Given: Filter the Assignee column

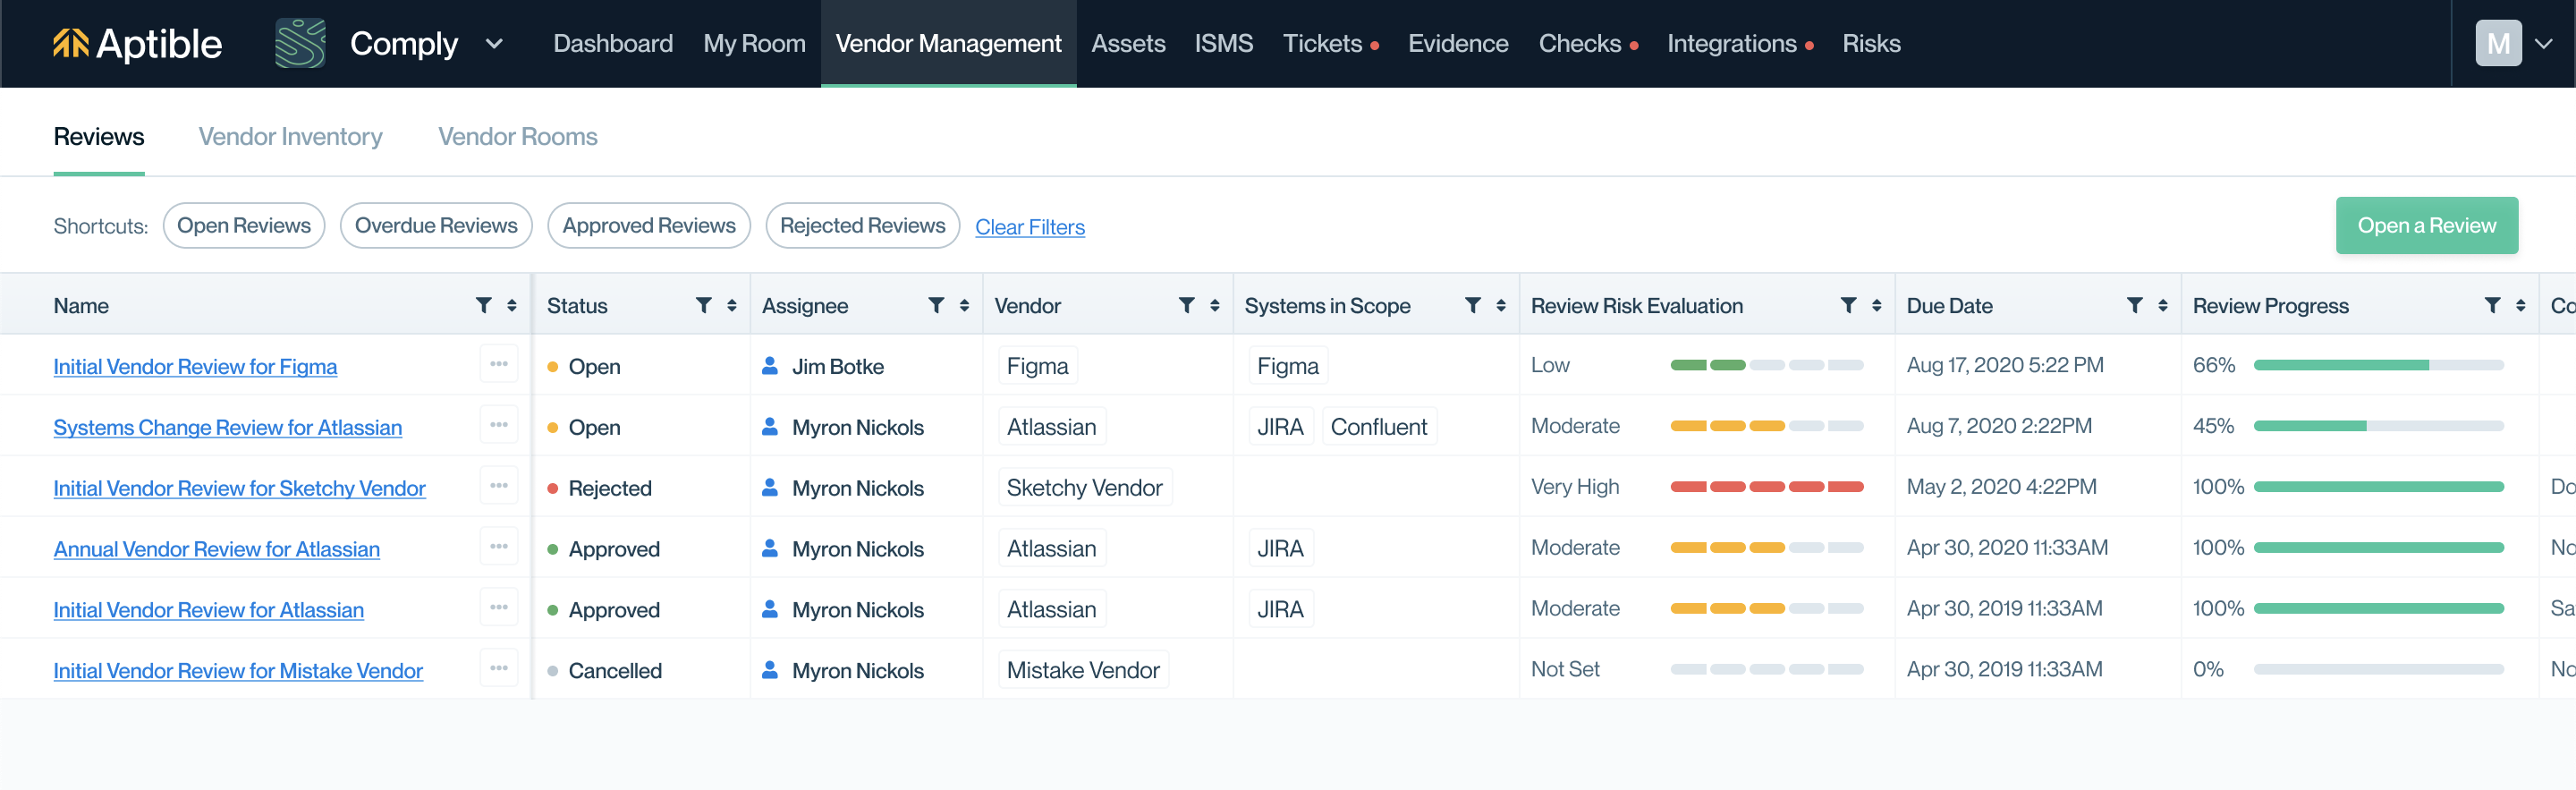Looking at the screenshot, I should click(937, 305).
